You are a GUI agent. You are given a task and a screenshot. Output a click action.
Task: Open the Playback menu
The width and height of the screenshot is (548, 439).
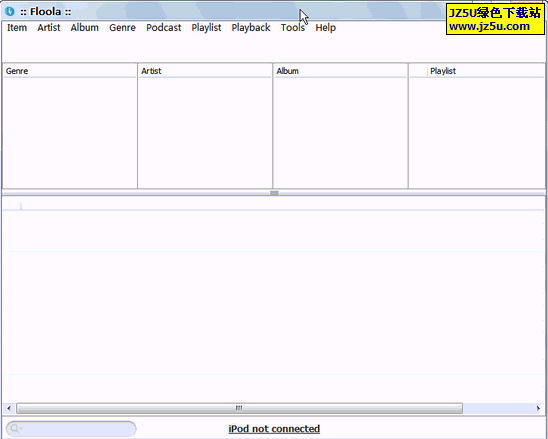(251, 28)
